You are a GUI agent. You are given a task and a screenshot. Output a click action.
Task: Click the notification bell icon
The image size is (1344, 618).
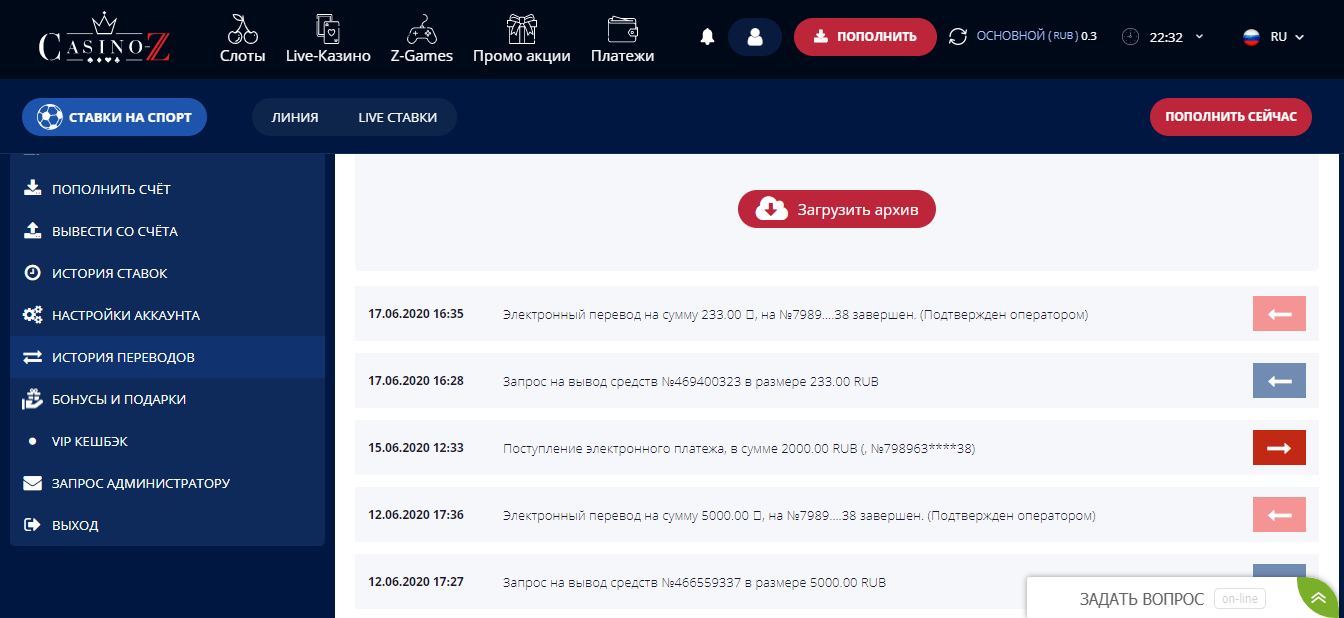click(x=708, y=37)
